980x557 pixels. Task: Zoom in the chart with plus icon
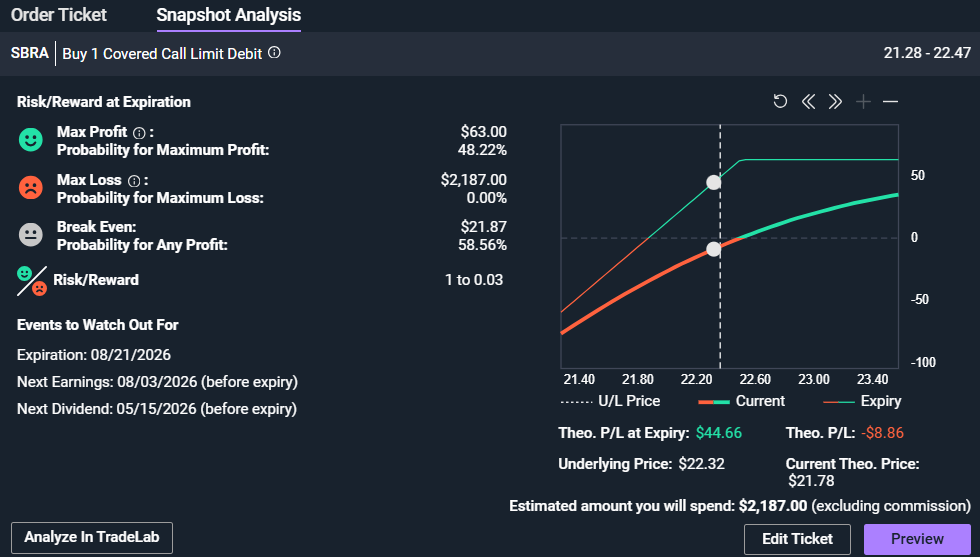pos(863,101)
